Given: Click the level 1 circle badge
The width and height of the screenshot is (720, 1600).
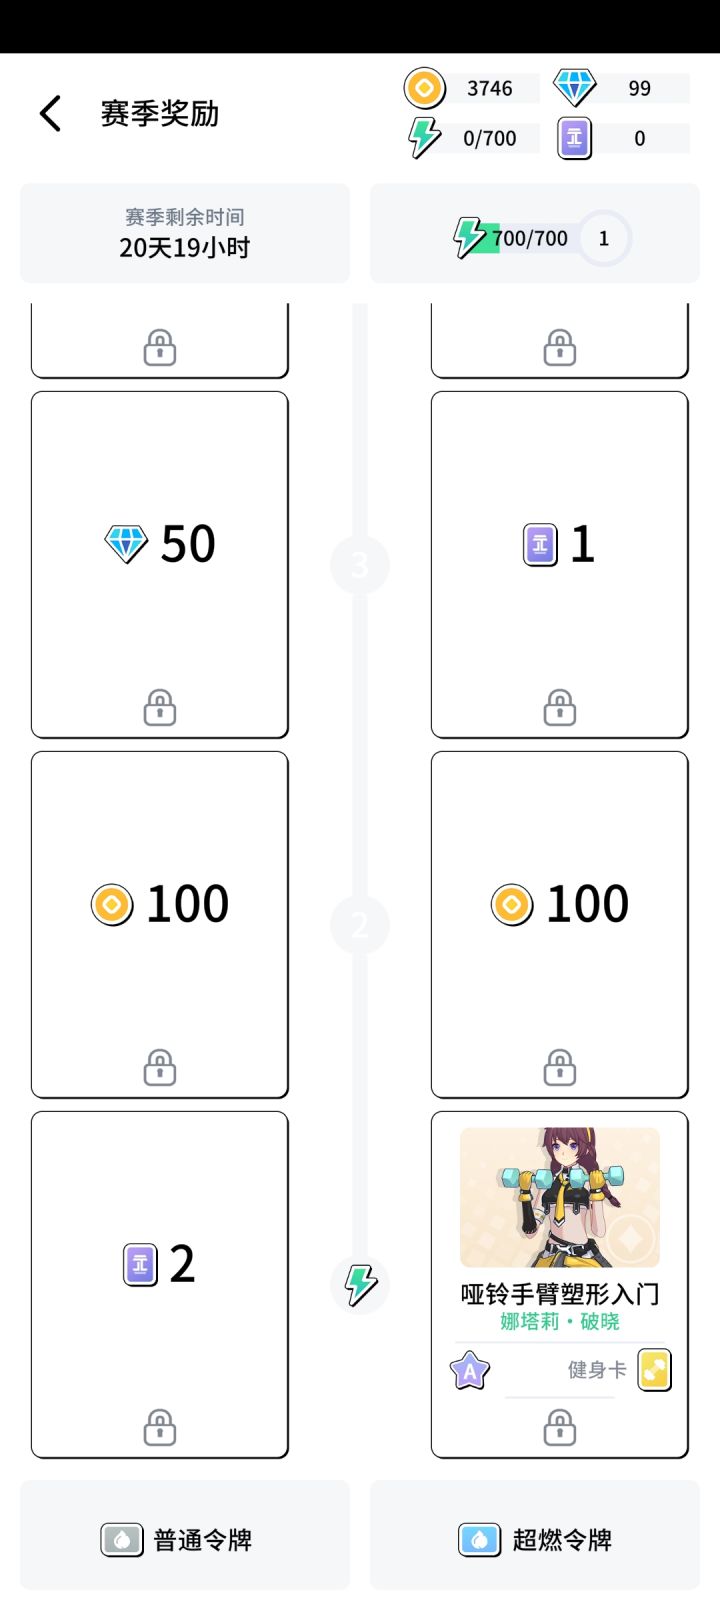Looking at the screenshot, I should coord(603,238).
